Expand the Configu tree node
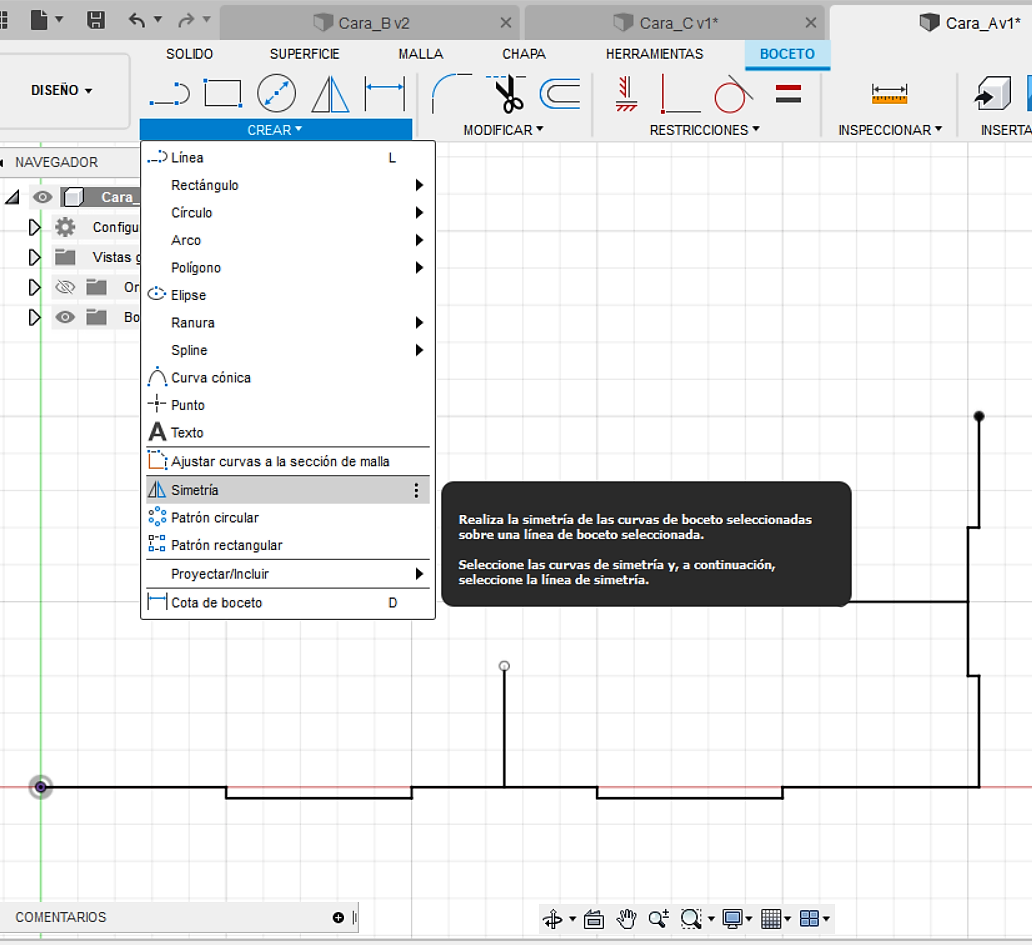Viewport: 1032px width, 945px height. tap(34, 227)
